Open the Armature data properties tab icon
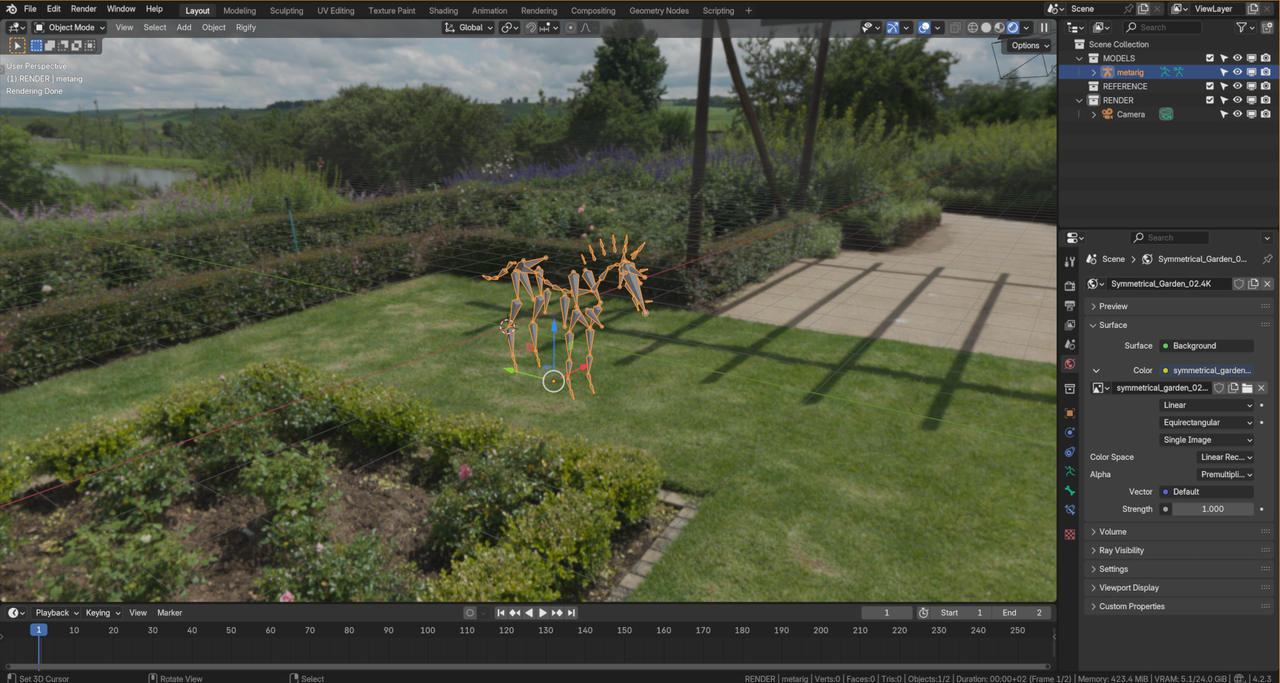The image size is (1280, 683). click(1070, 471)
